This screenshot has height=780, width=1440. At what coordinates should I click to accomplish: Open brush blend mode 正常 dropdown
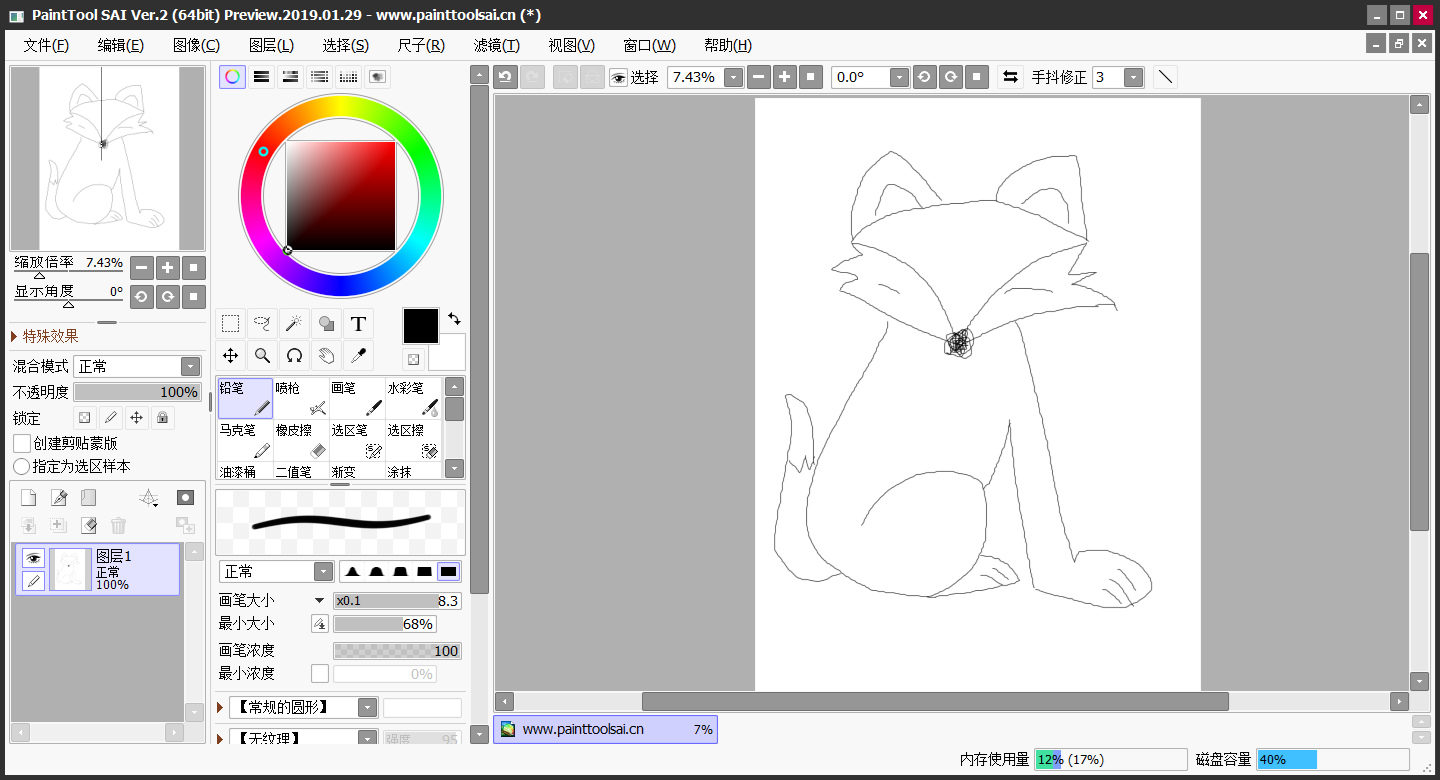tap(323, 571)
